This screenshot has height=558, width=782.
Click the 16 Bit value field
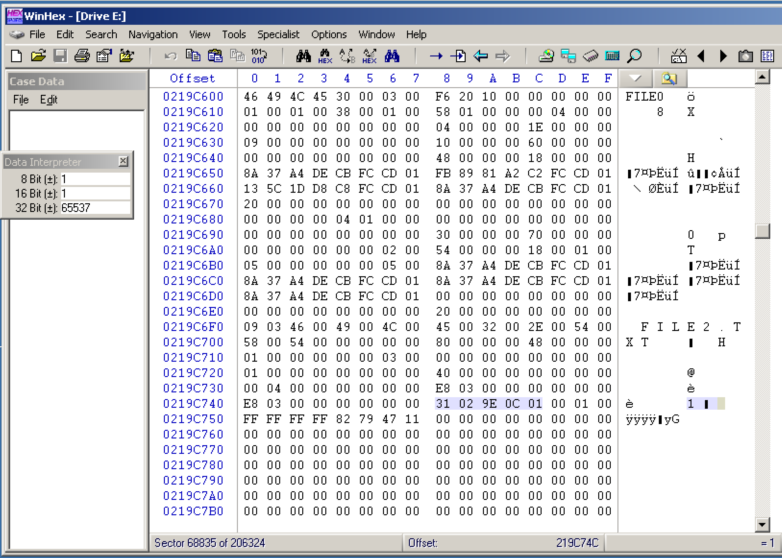(x=95, y=193)
